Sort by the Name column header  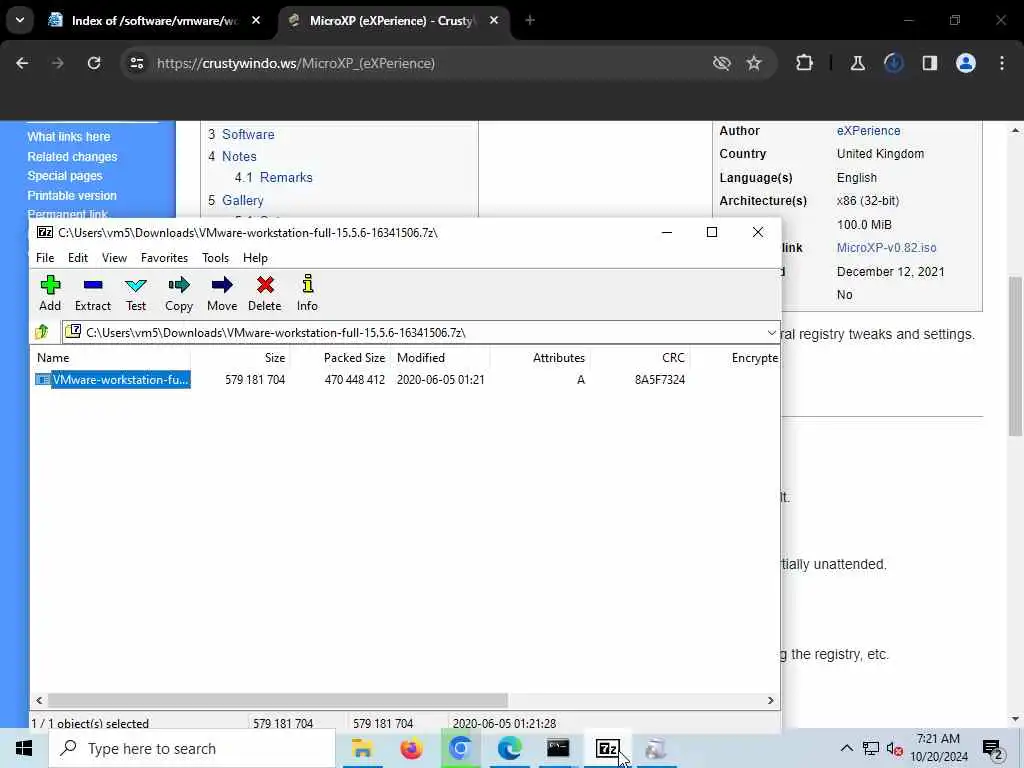[111, 358]
